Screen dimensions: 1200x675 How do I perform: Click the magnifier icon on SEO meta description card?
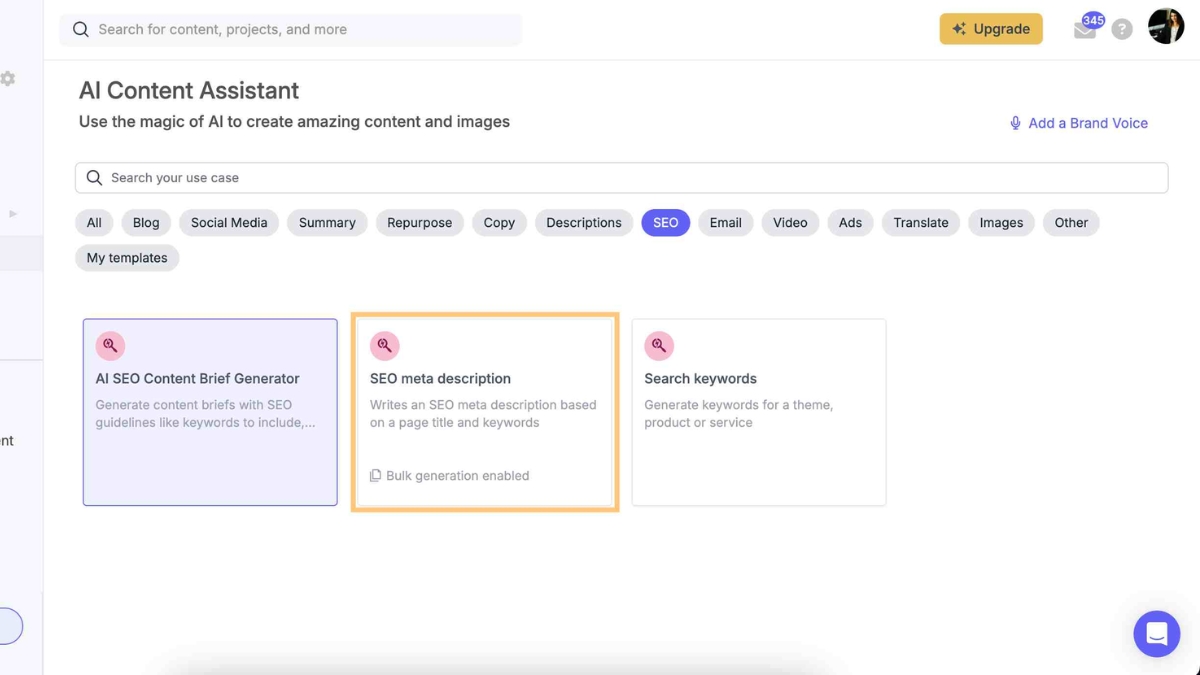point(385,345)
